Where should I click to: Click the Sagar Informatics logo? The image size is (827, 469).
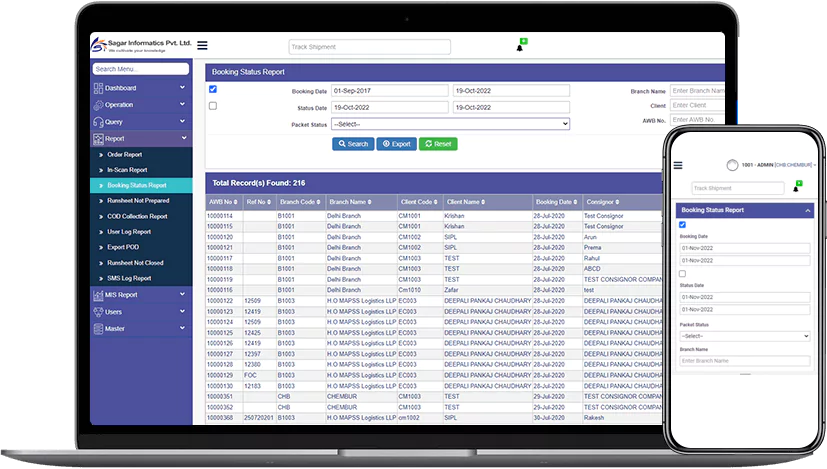pos(141,45)
